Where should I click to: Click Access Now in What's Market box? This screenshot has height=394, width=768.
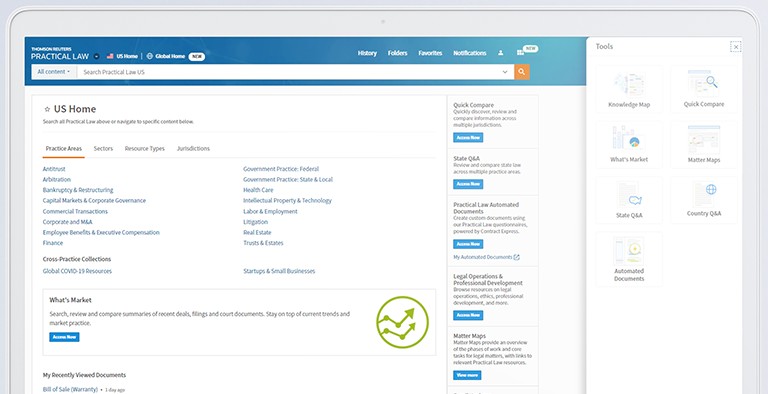(64, 337)
